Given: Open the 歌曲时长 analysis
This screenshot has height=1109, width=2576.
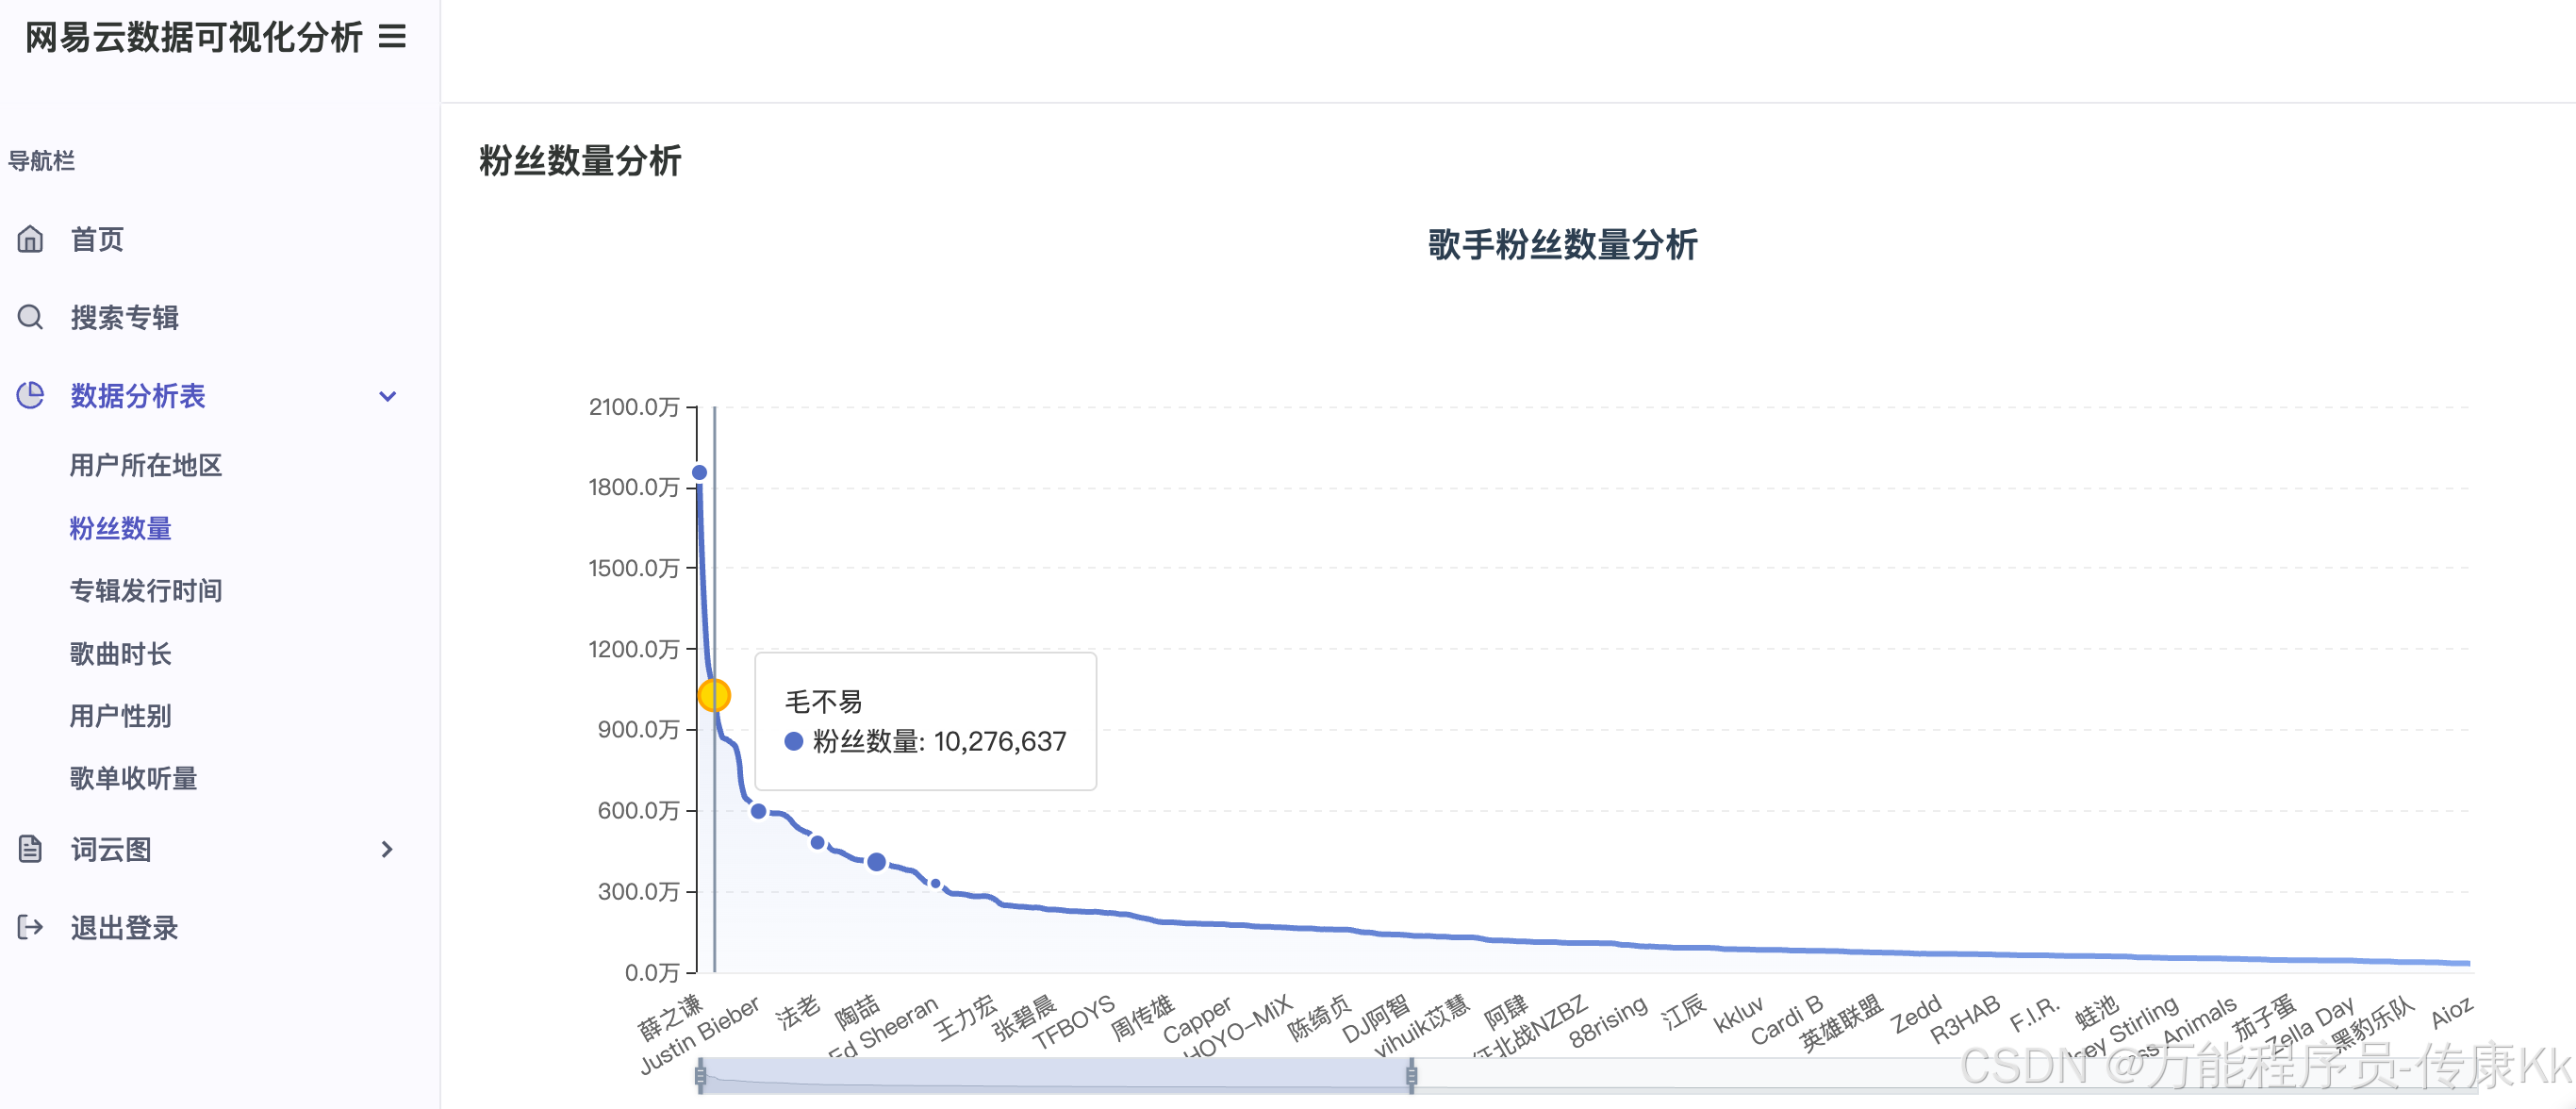Looking at the screenshot, I should pyautogui.click(x=120, y=654).
